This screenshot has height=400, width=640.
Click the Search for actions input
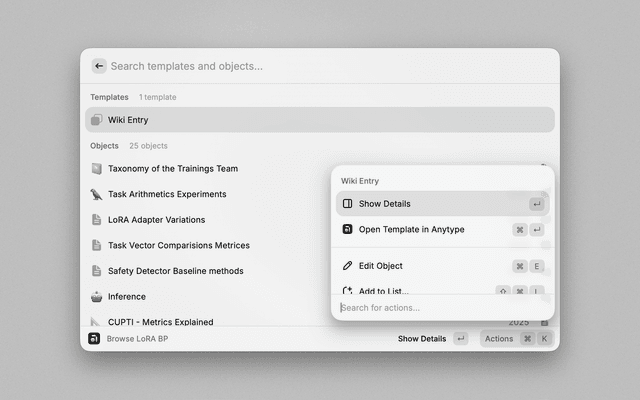(x=440, y=308)
